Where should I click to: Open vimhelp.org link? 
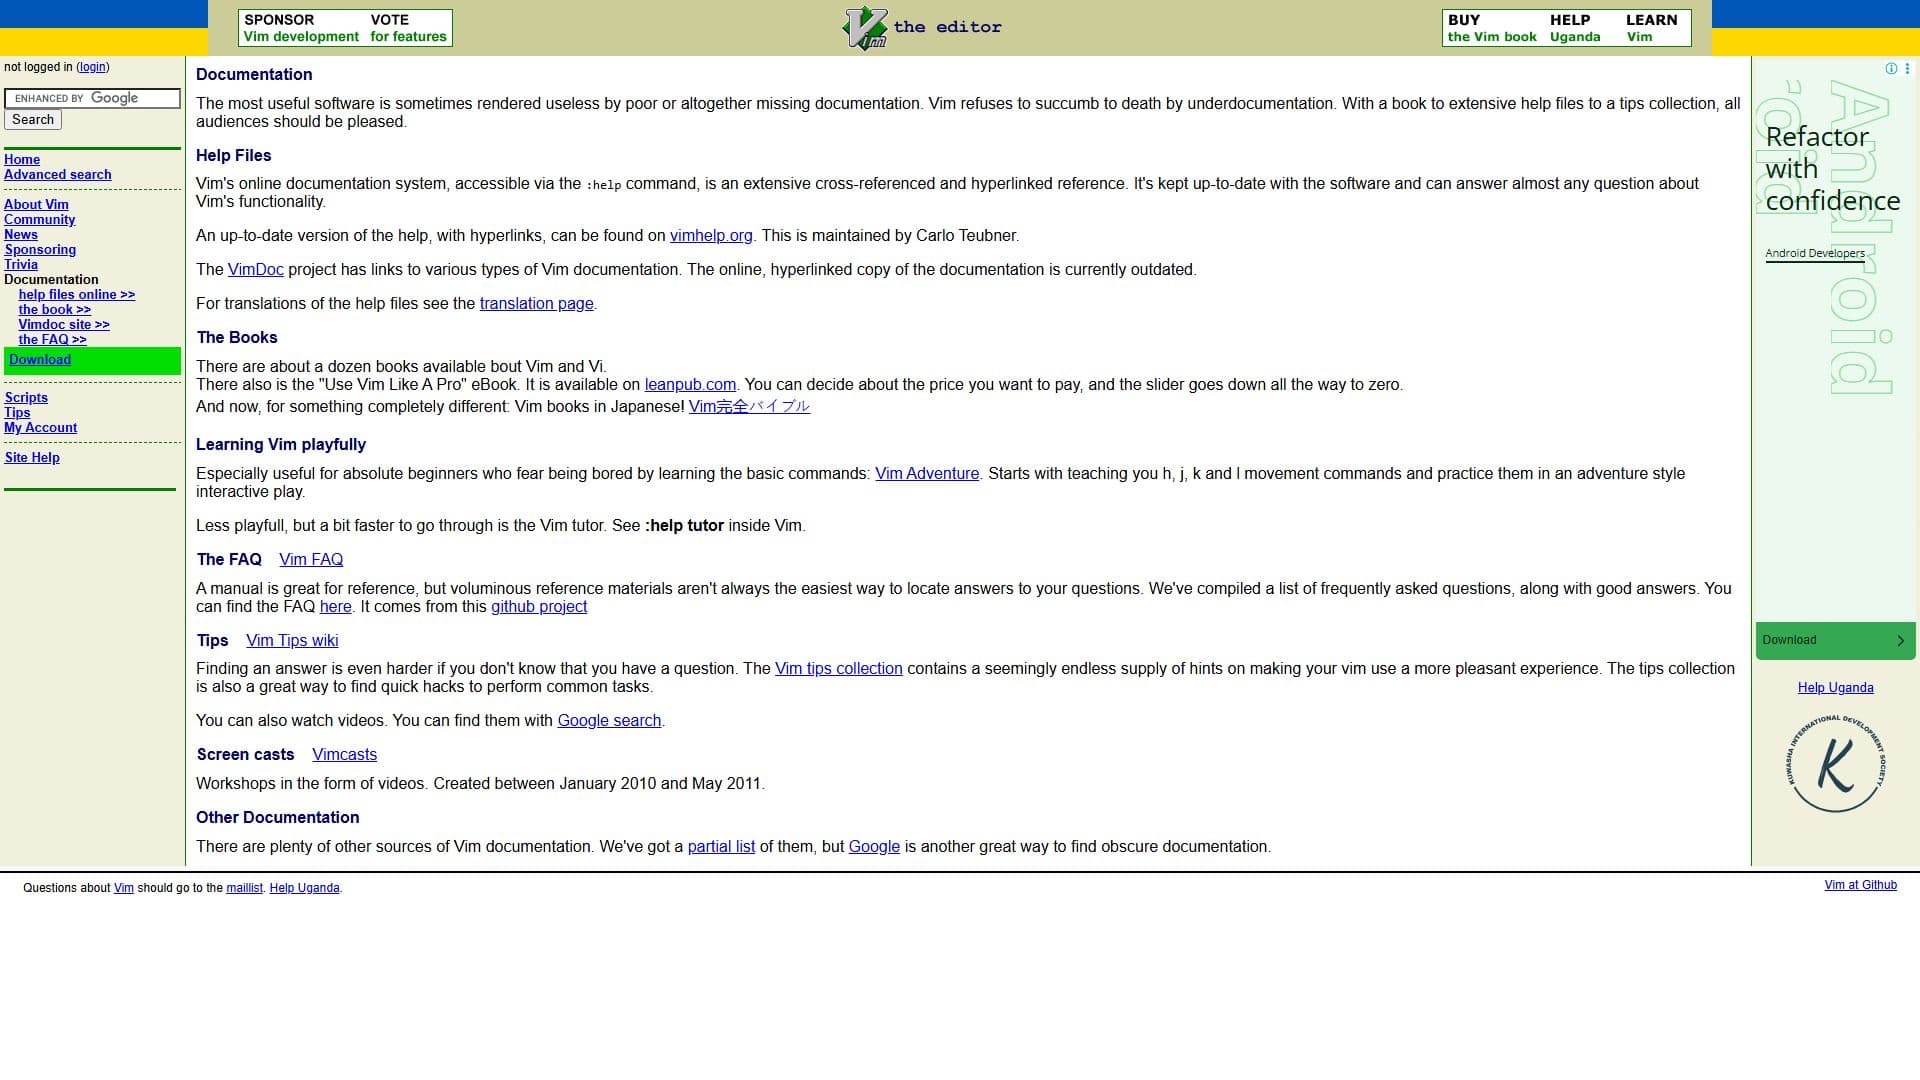point(711,236)
